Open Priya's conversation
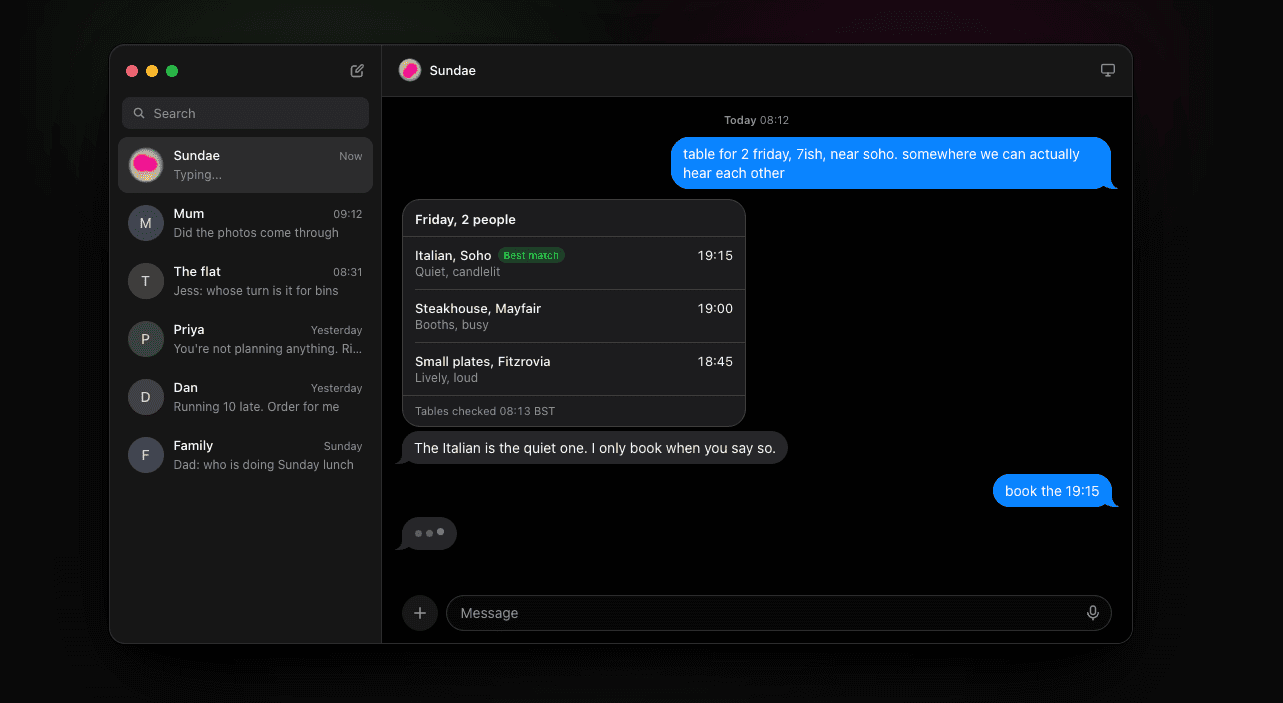The height and width of the screenshot is (703, 1283). click(x=245, y=339)
